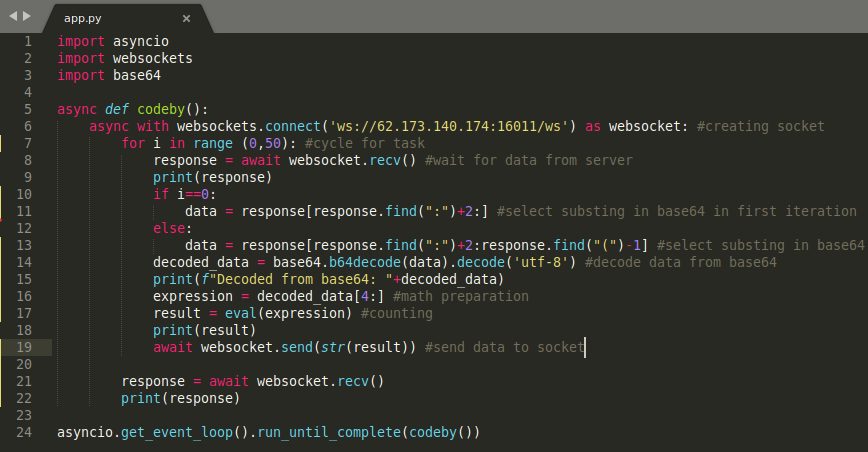
Task: Click line number 1 in gutter
Action: [28, 41]
